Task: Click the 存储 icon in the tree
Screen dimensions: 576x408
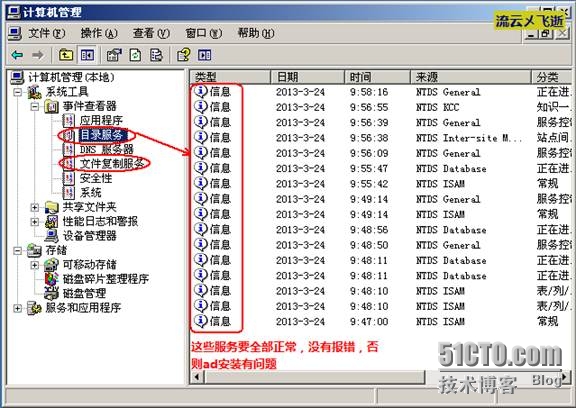Action: [35, 250]
